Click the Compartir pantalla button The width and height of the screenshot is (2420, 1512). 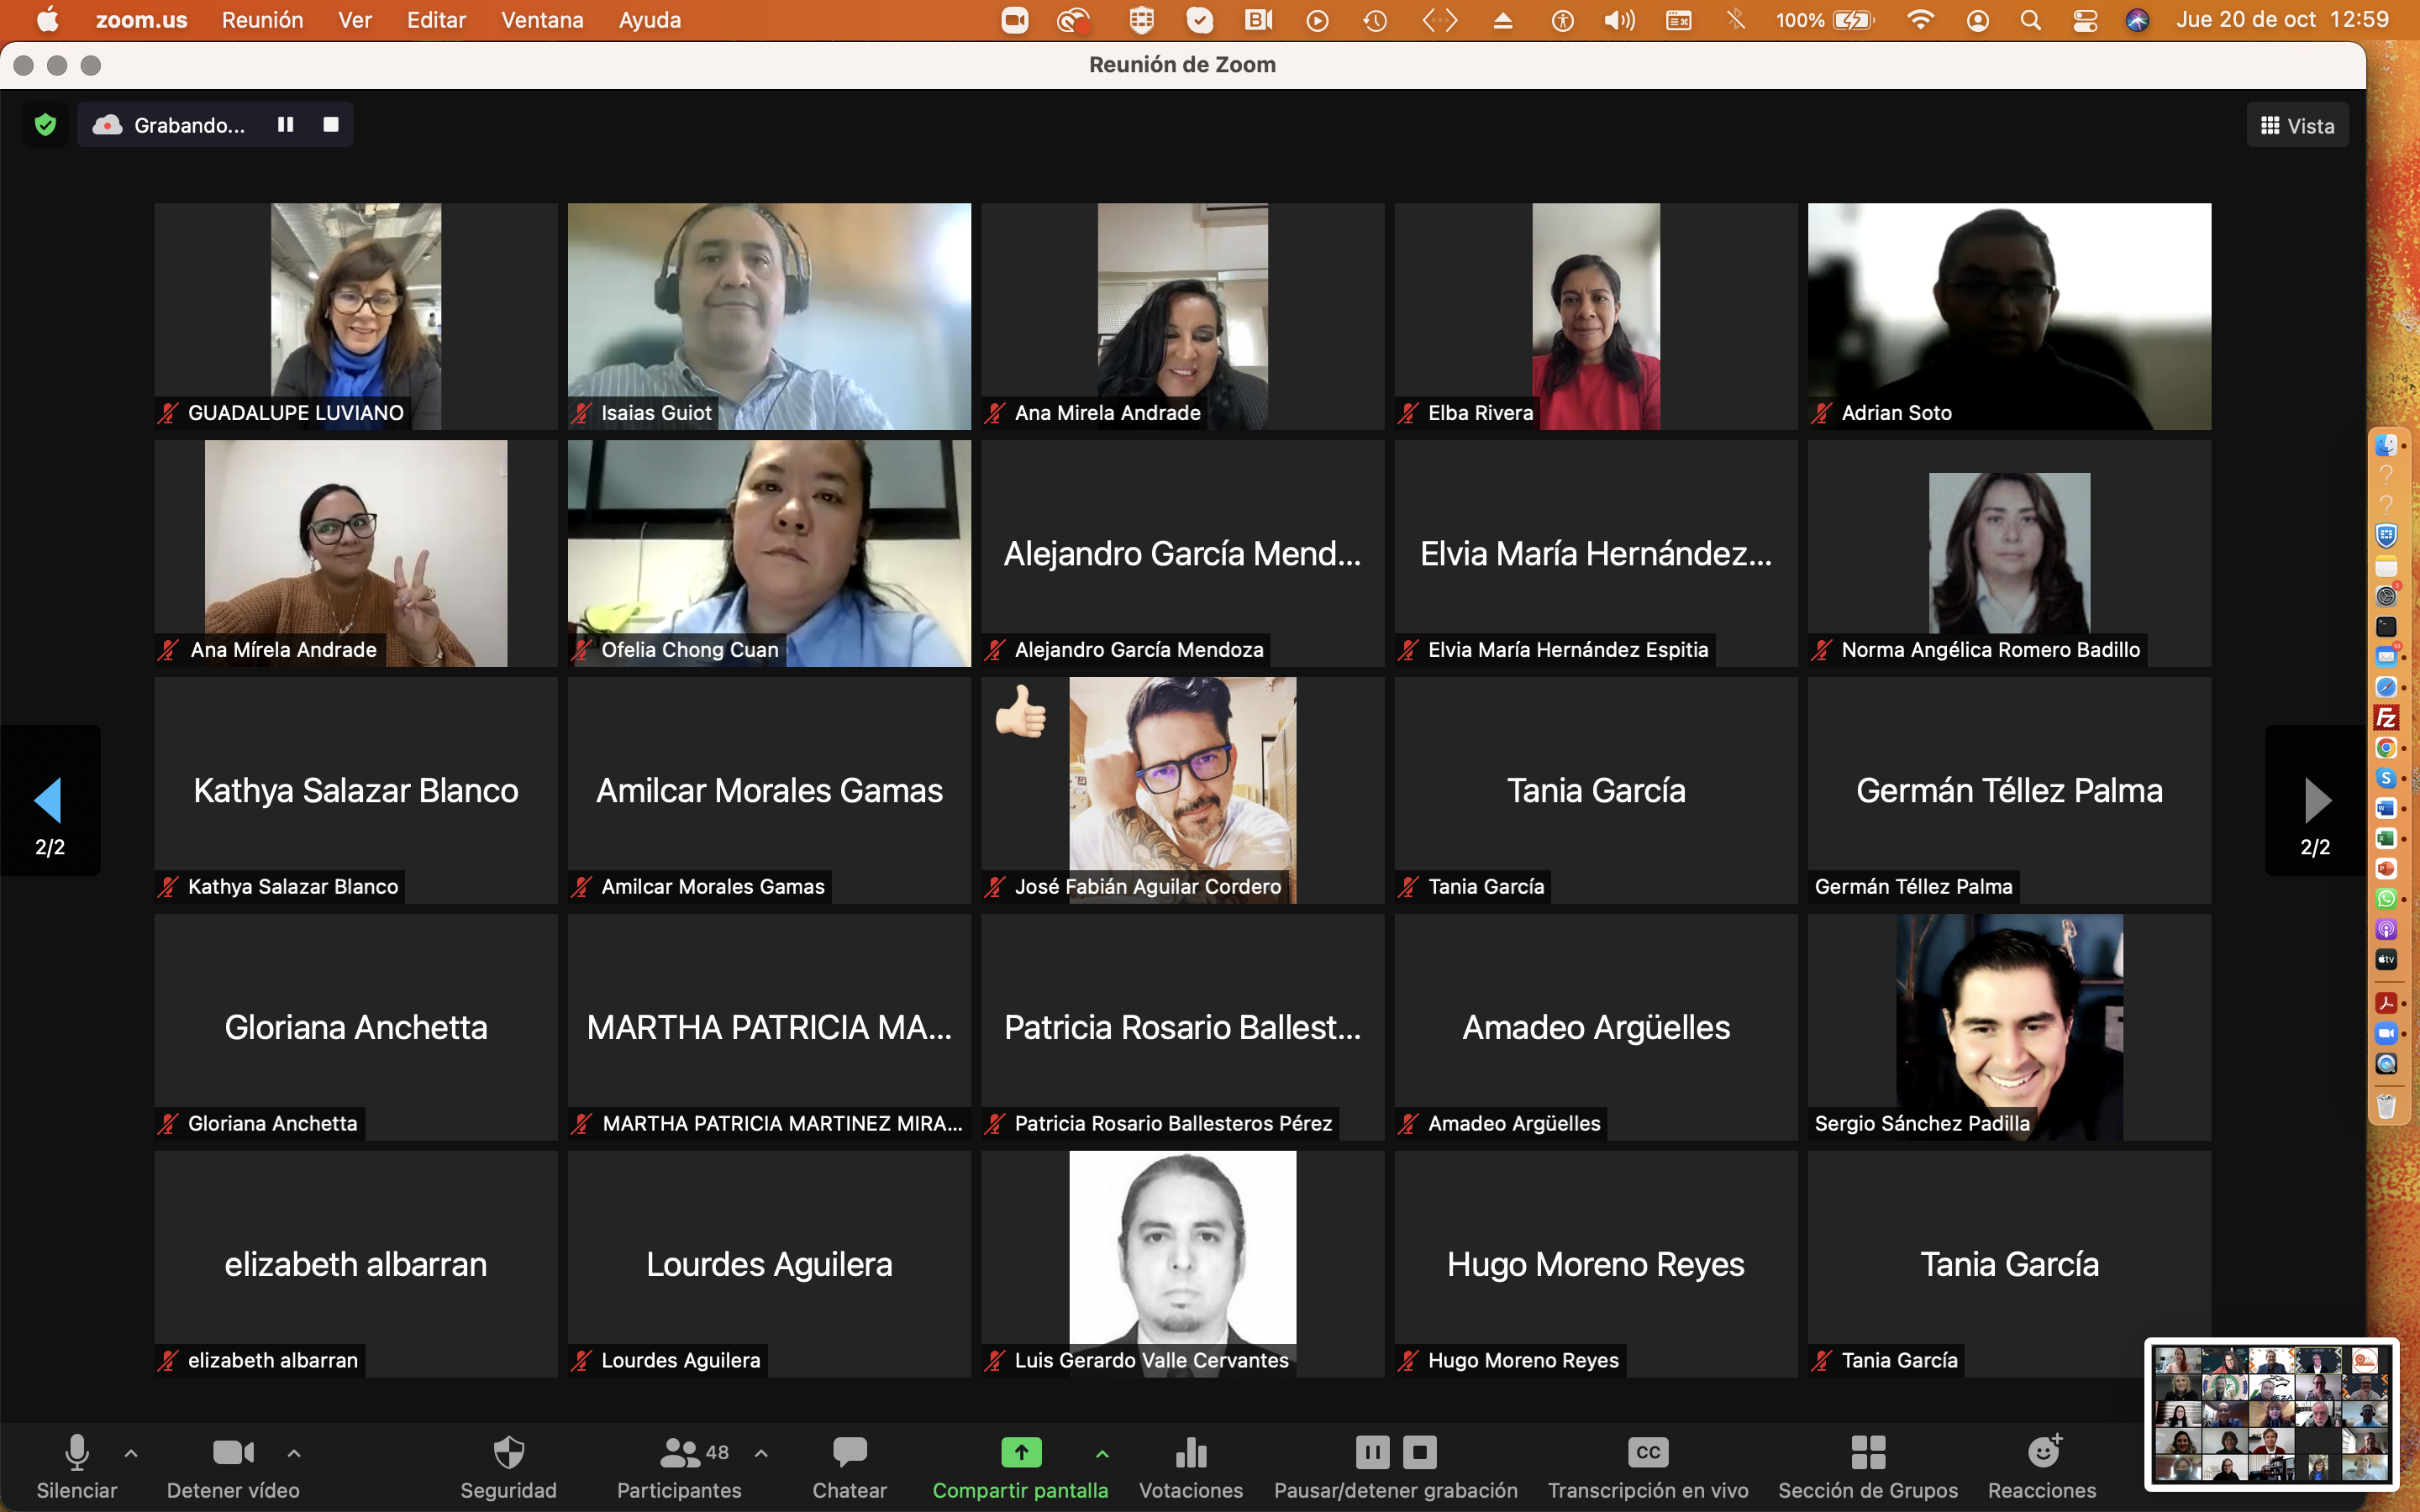1020,1452
